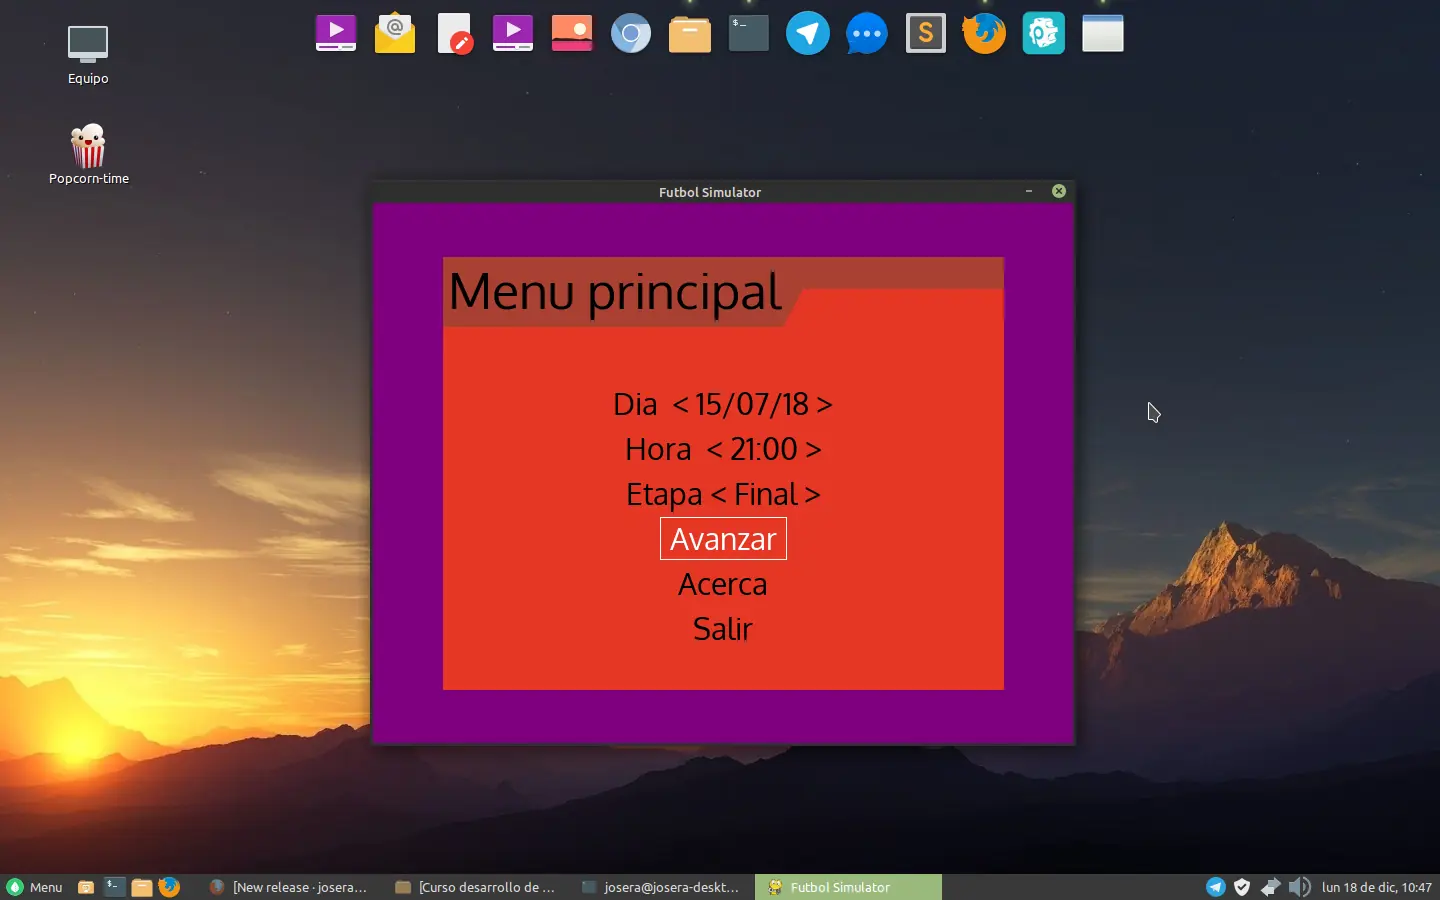Click the Telegram tray icon
This screenshot has width=1440, height=900.
[1216, 887]
